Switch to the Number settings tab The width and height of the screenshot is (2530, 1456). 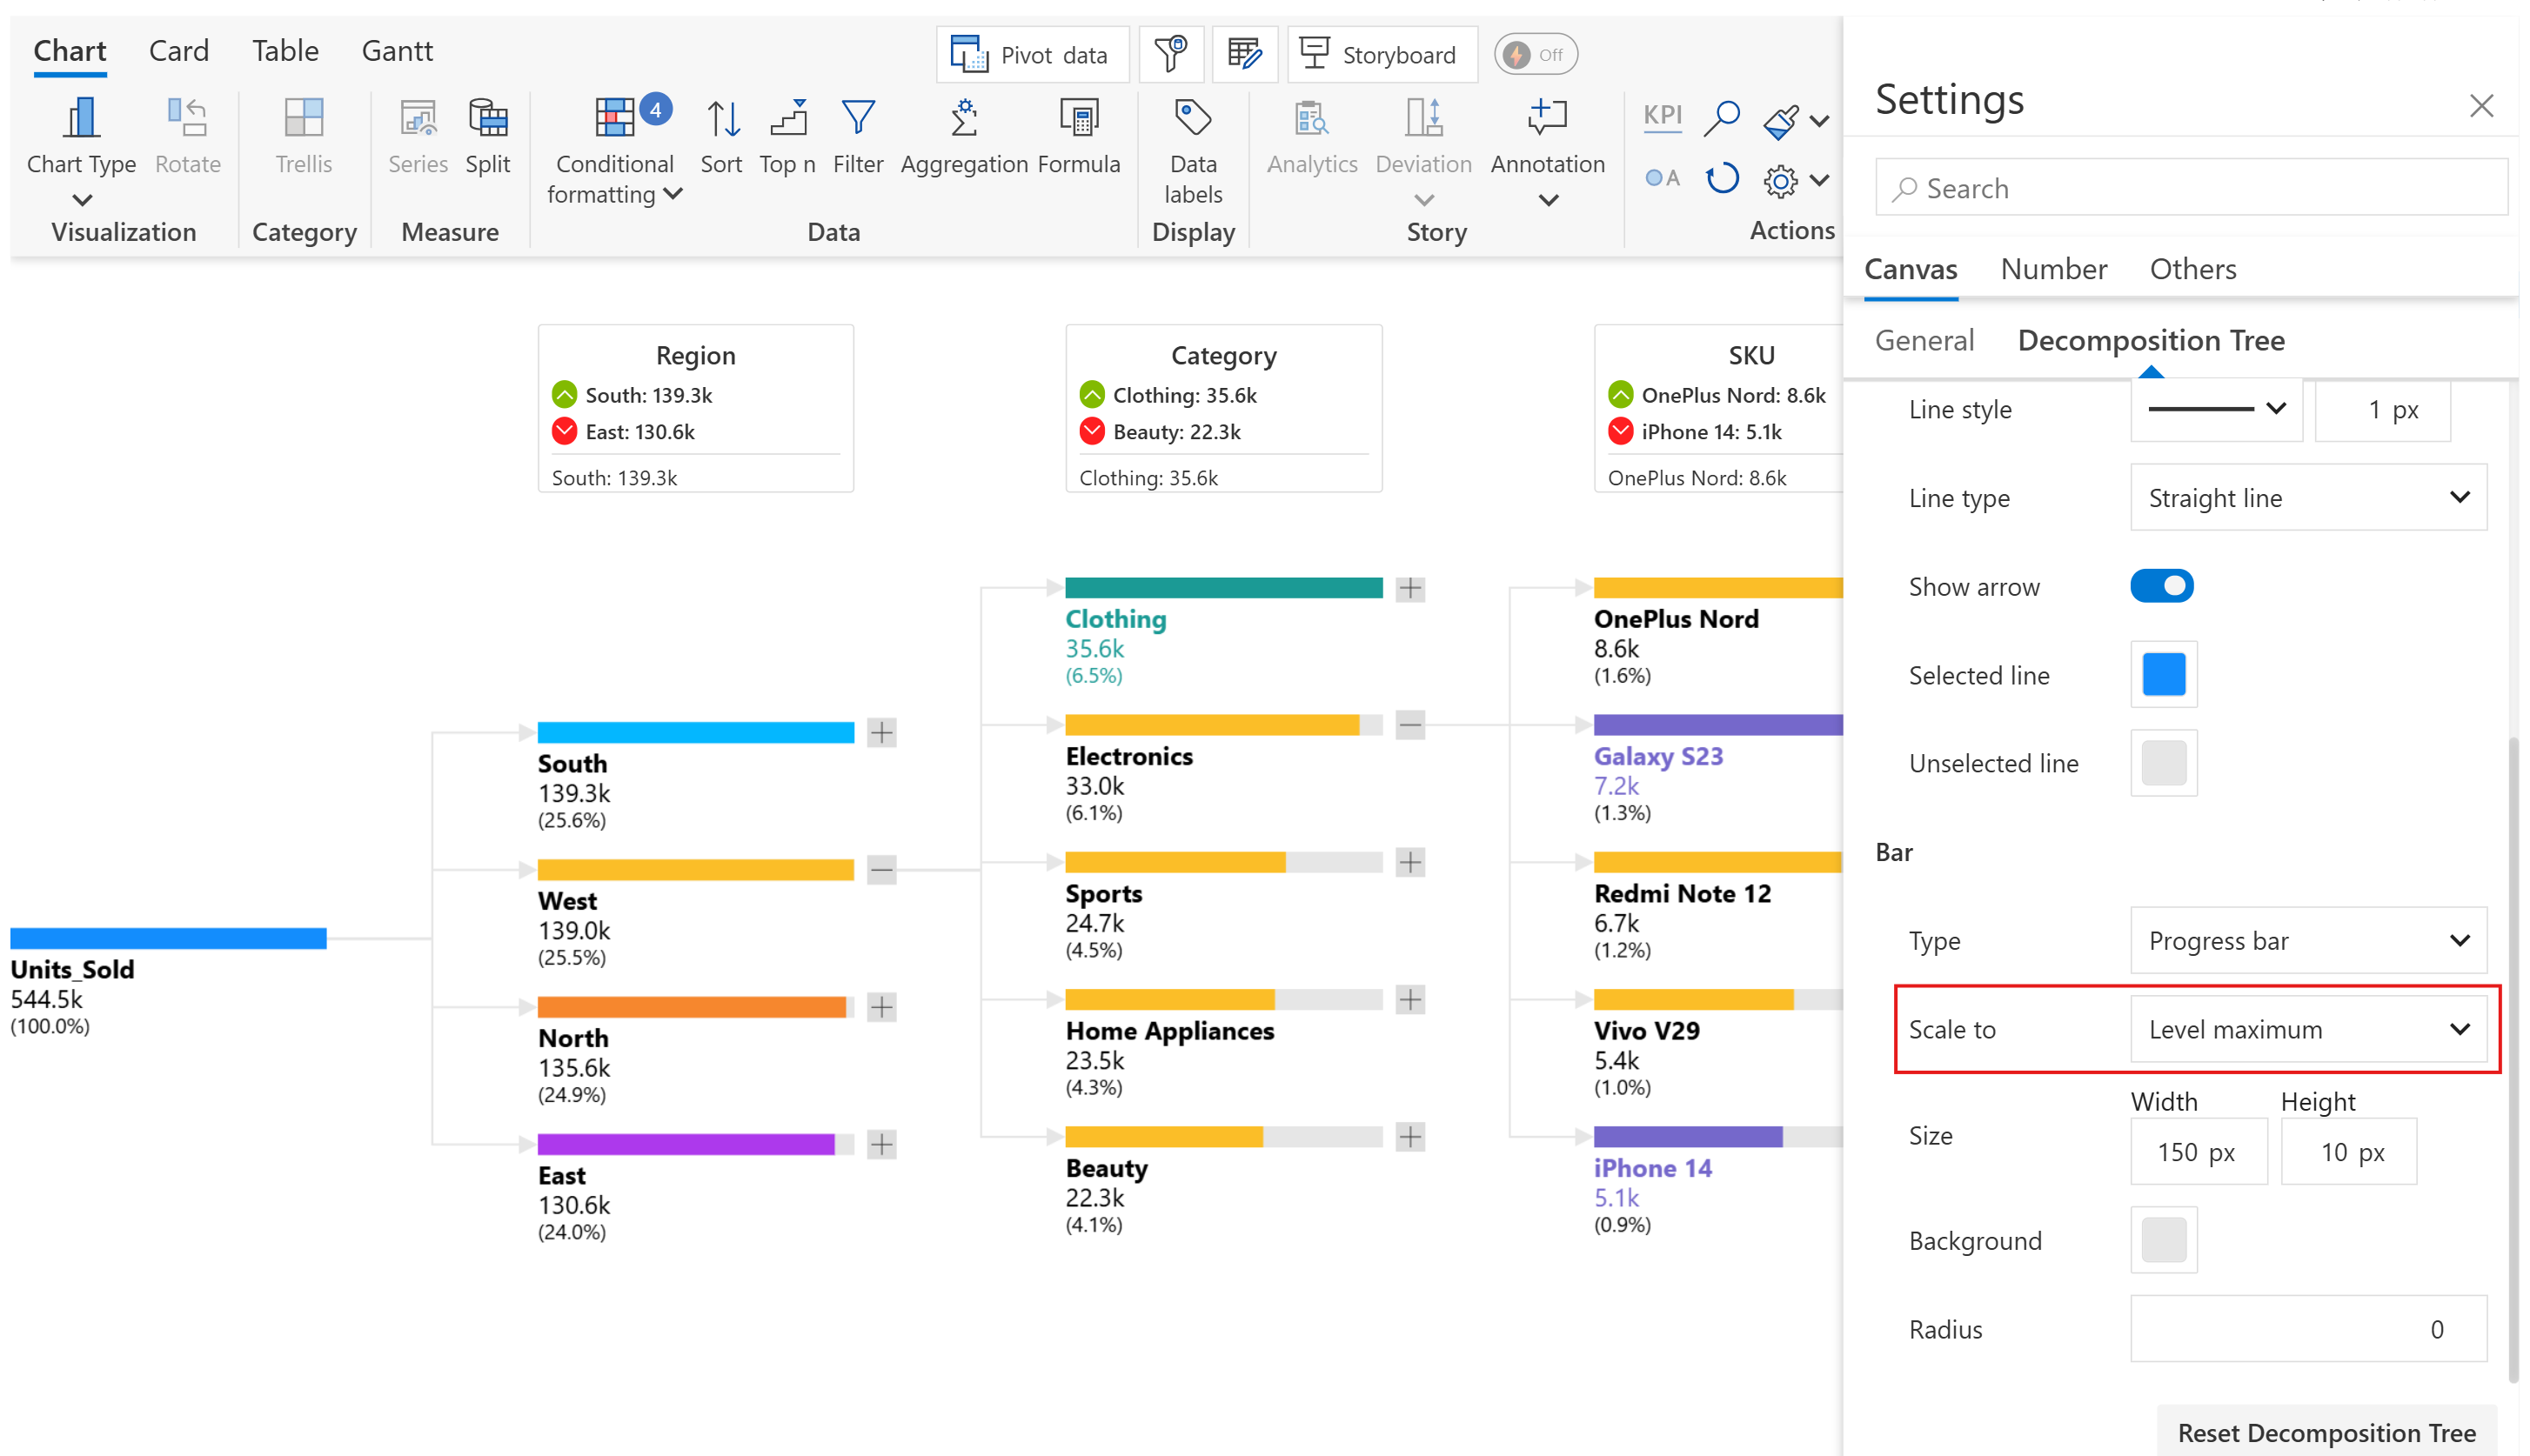point(2053,269)
